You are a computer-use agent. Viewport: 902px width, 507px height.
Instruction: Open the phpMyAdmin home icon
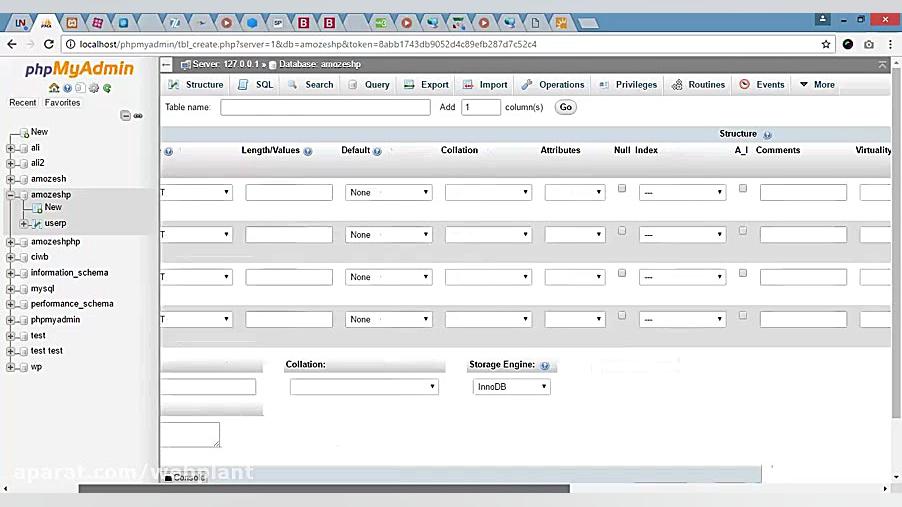point(54,88)
